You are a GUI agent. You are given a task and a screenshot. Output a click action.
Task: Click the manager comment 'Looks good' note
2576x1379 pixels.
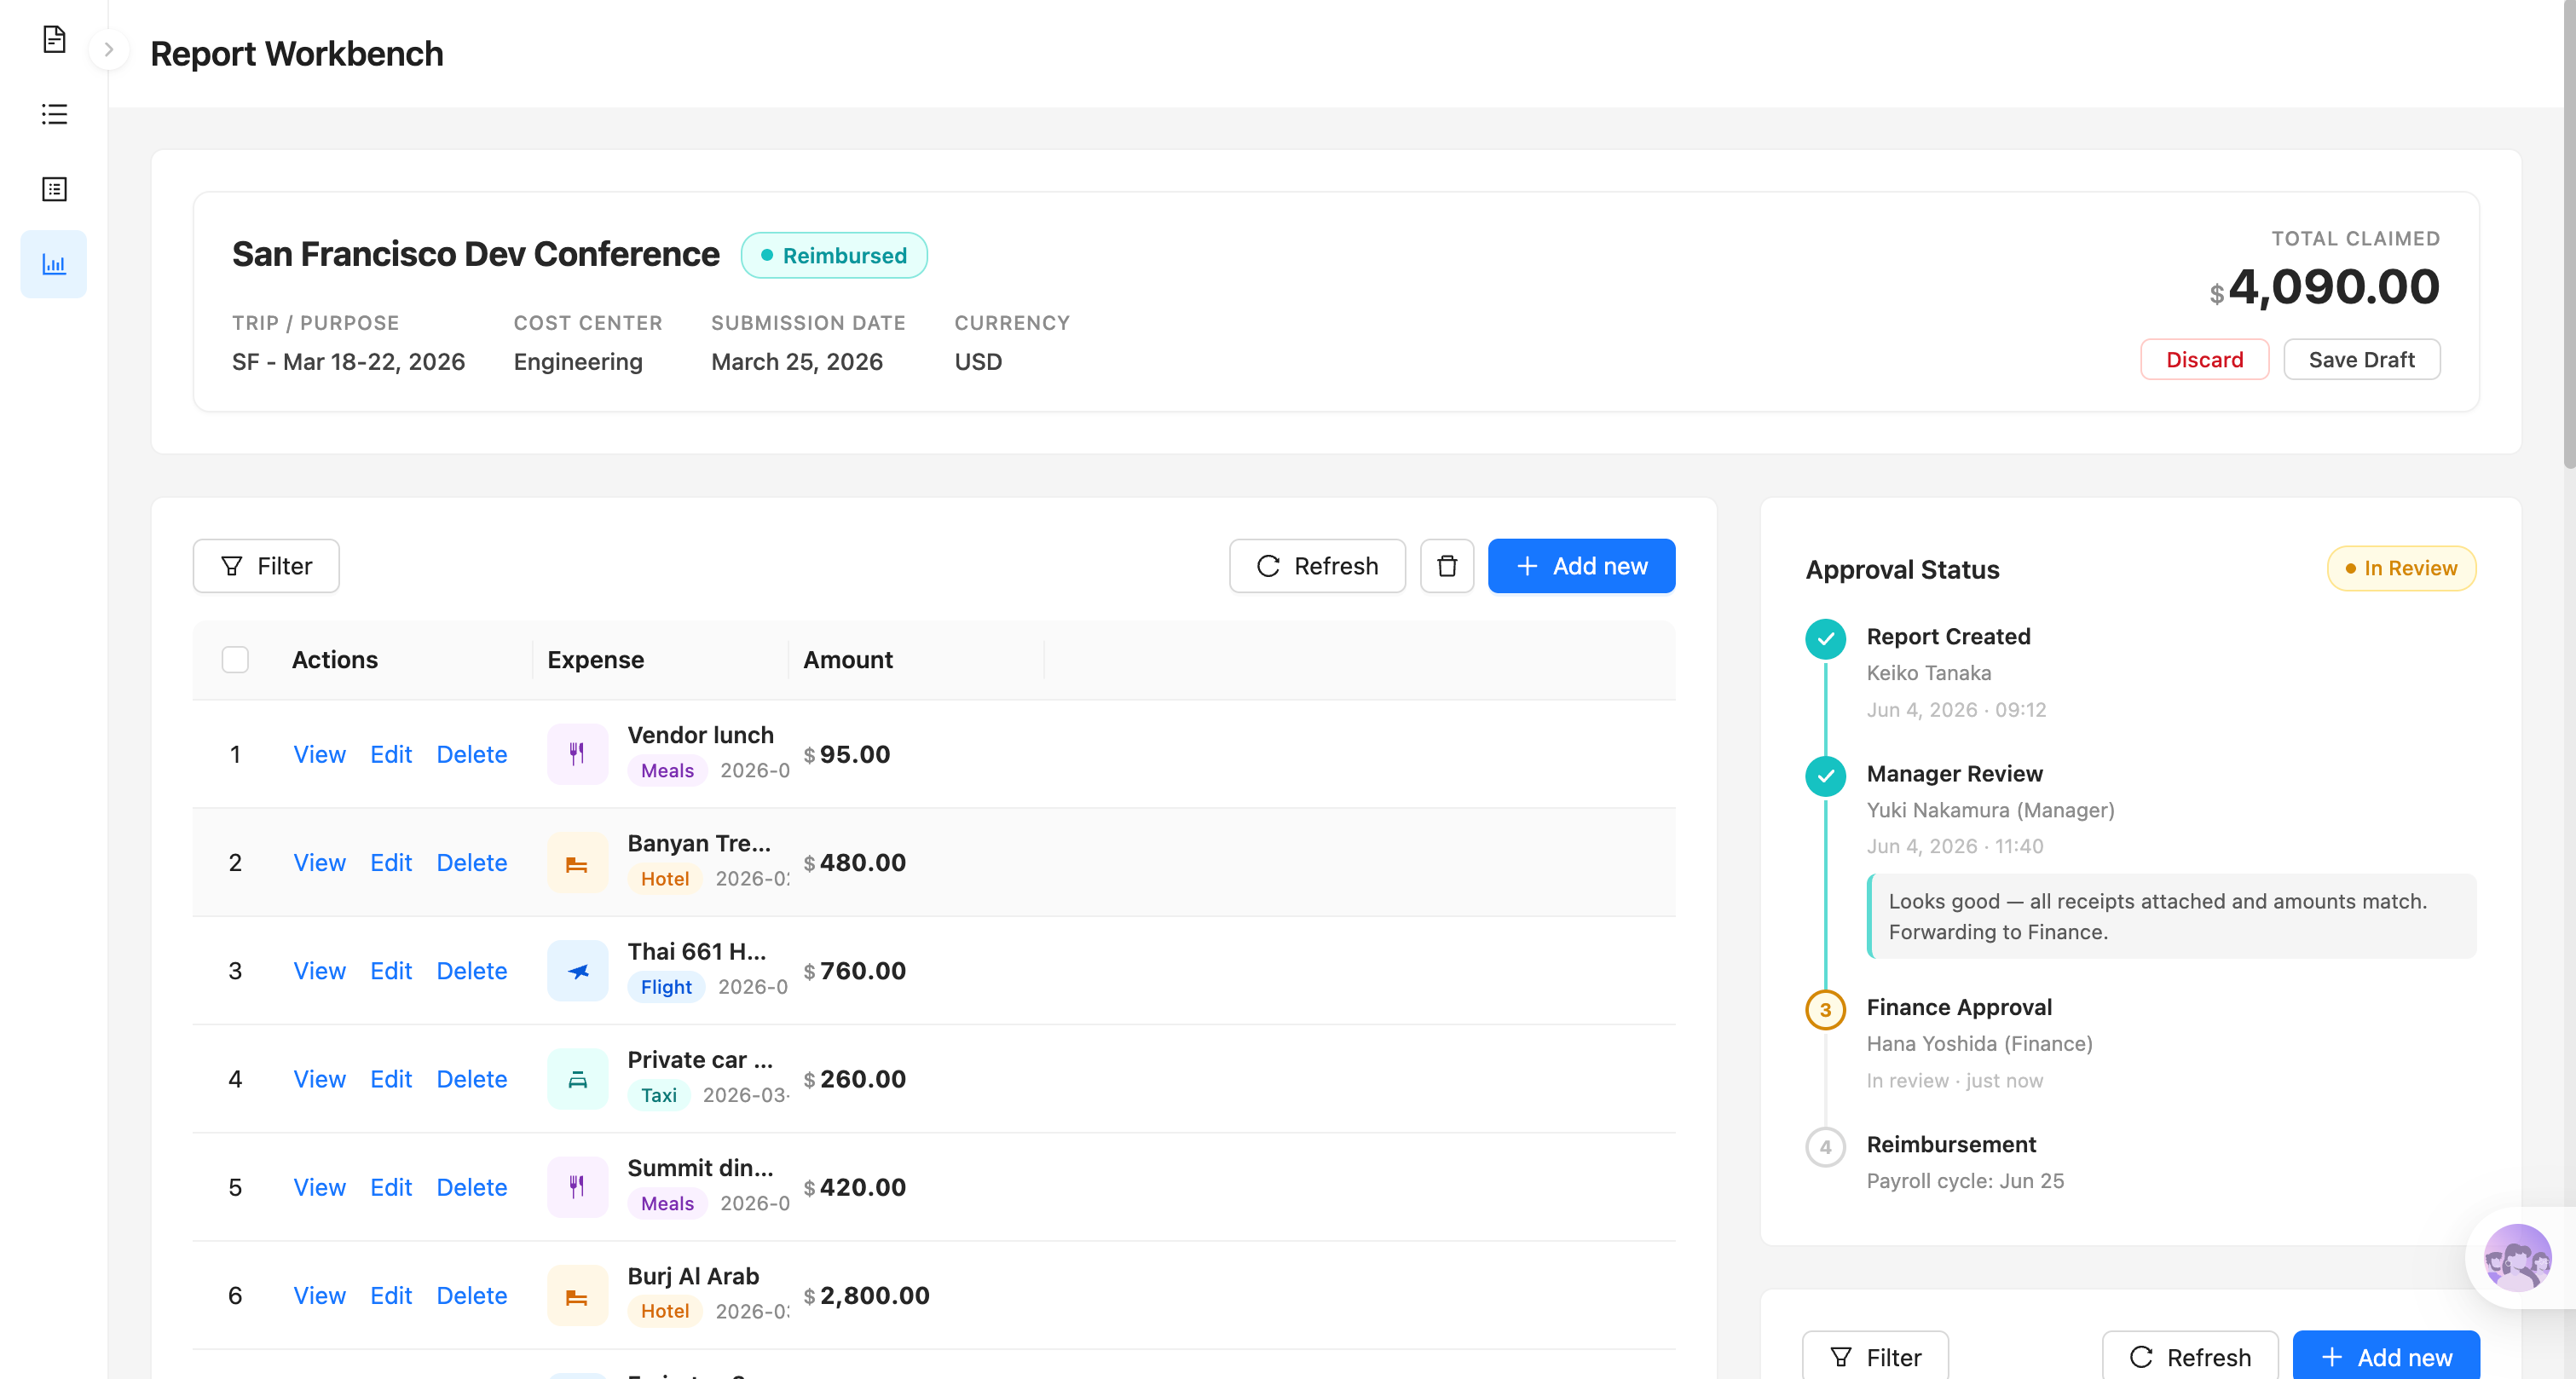(2171, 916)
